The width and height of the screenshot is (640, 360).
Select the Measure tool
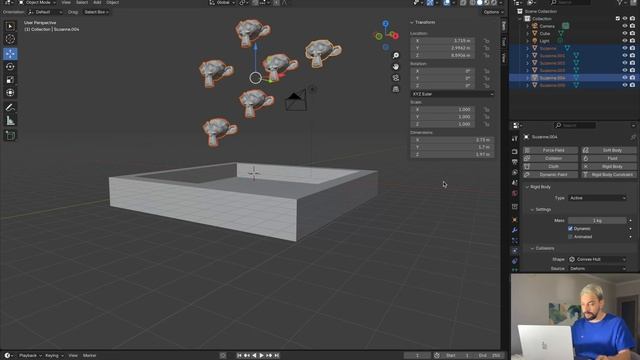pos(10,120)
